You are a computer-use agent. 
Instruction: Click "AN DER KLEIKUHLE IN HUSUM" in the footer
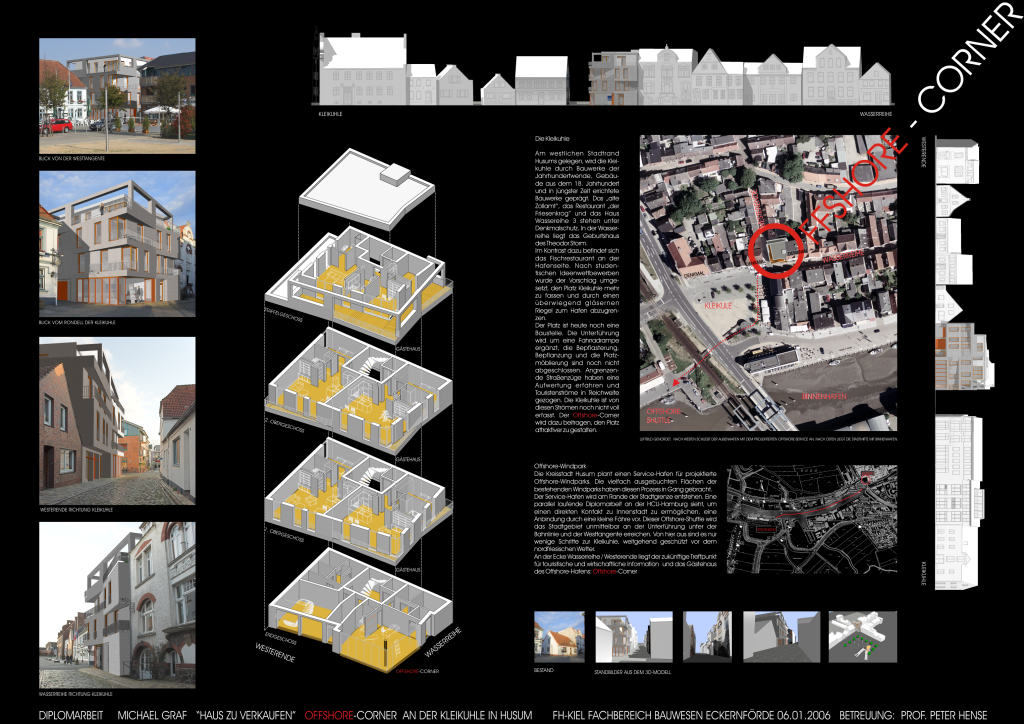pyautogui.click(x=468, y=716)
